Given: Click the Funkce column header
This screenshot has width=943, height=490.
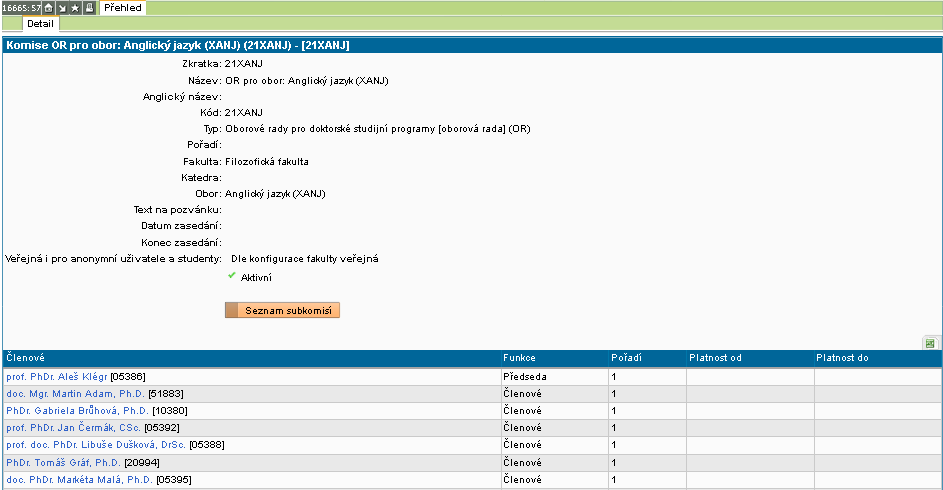Looking at the screenshot, I should click(519, 357).
